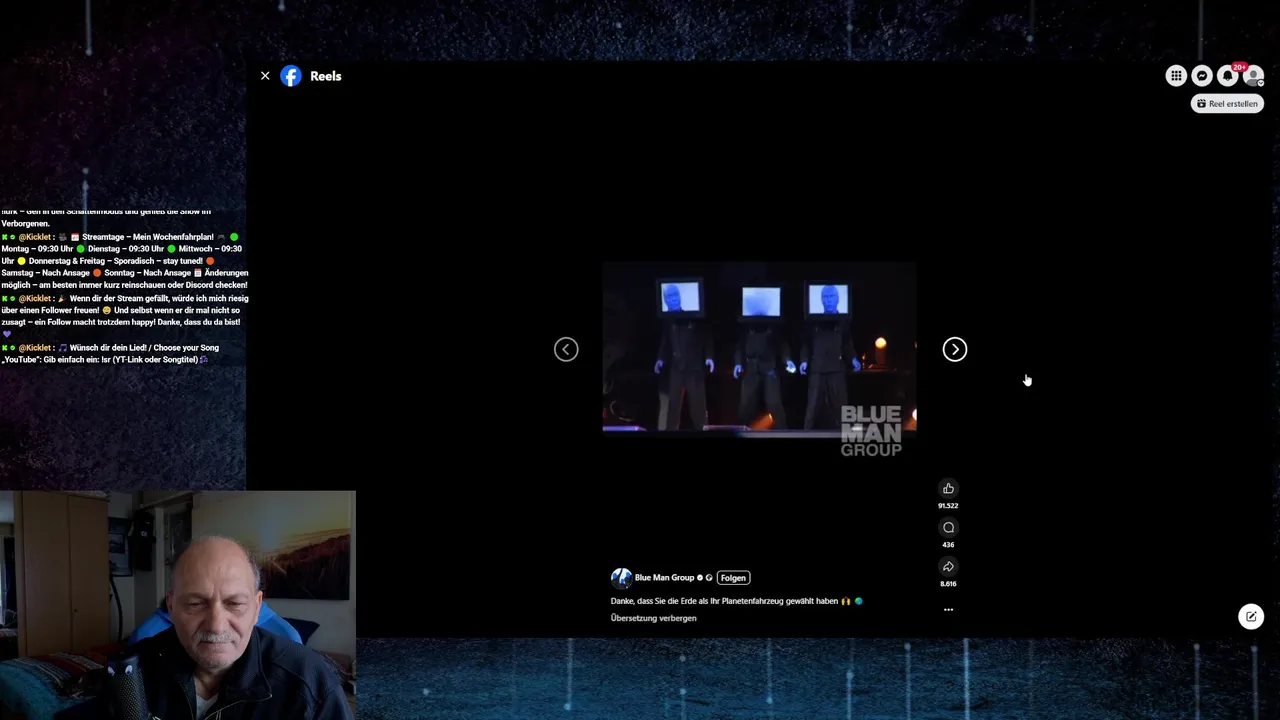This screenshot has height=720, width=1280.
Task: Click the Blue Man Group reel video
Action: click(x=759, y=349)
